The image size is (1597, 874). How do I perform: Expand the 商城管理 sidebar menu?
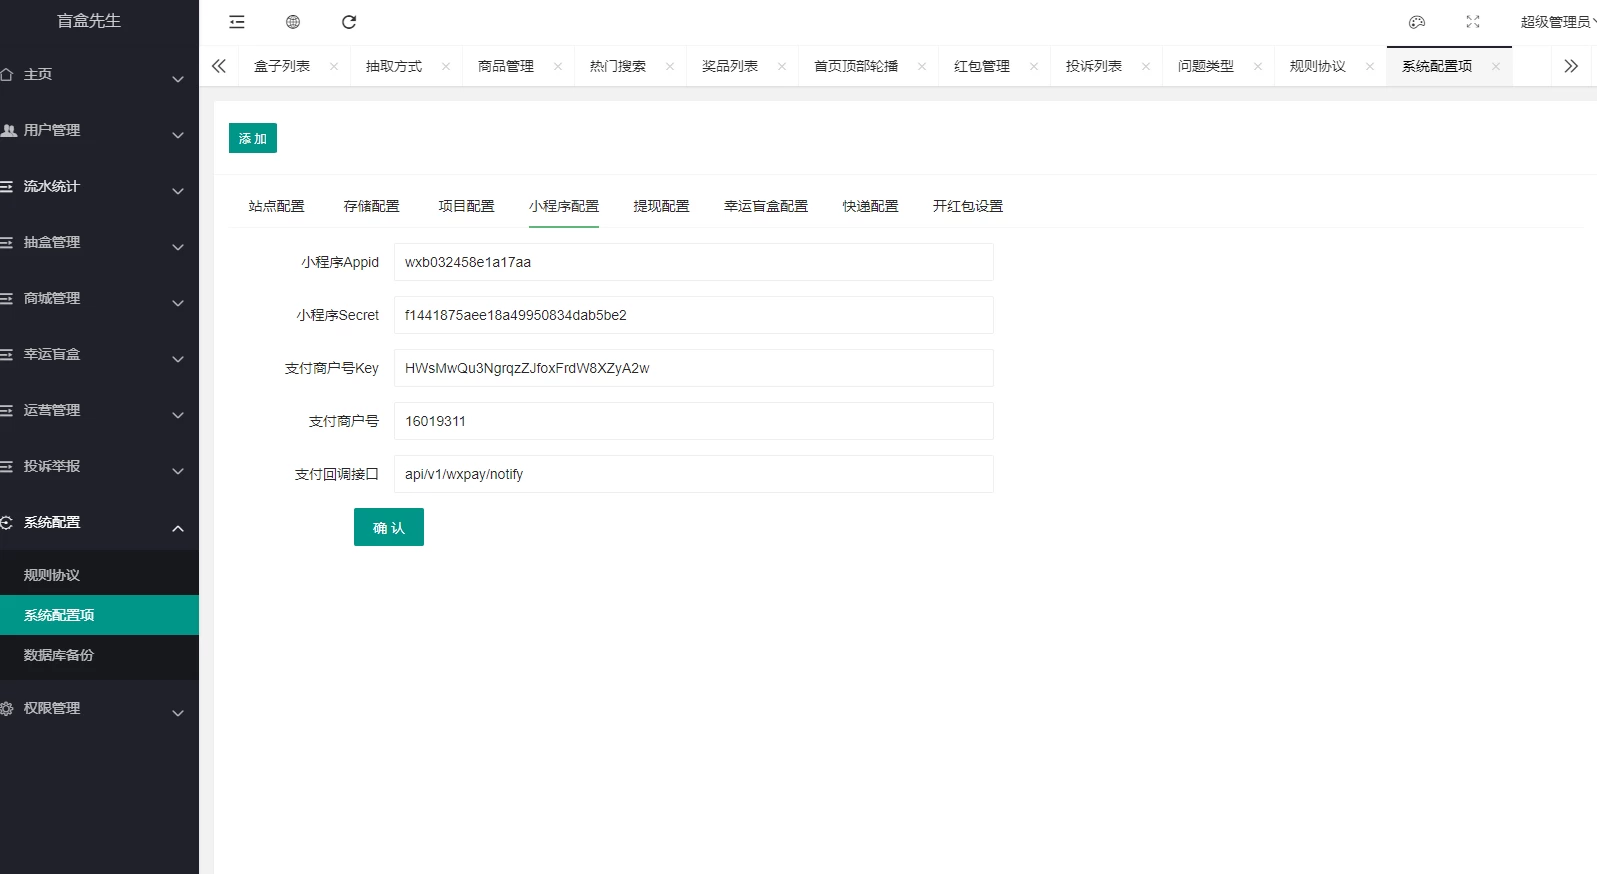[99, 299]
